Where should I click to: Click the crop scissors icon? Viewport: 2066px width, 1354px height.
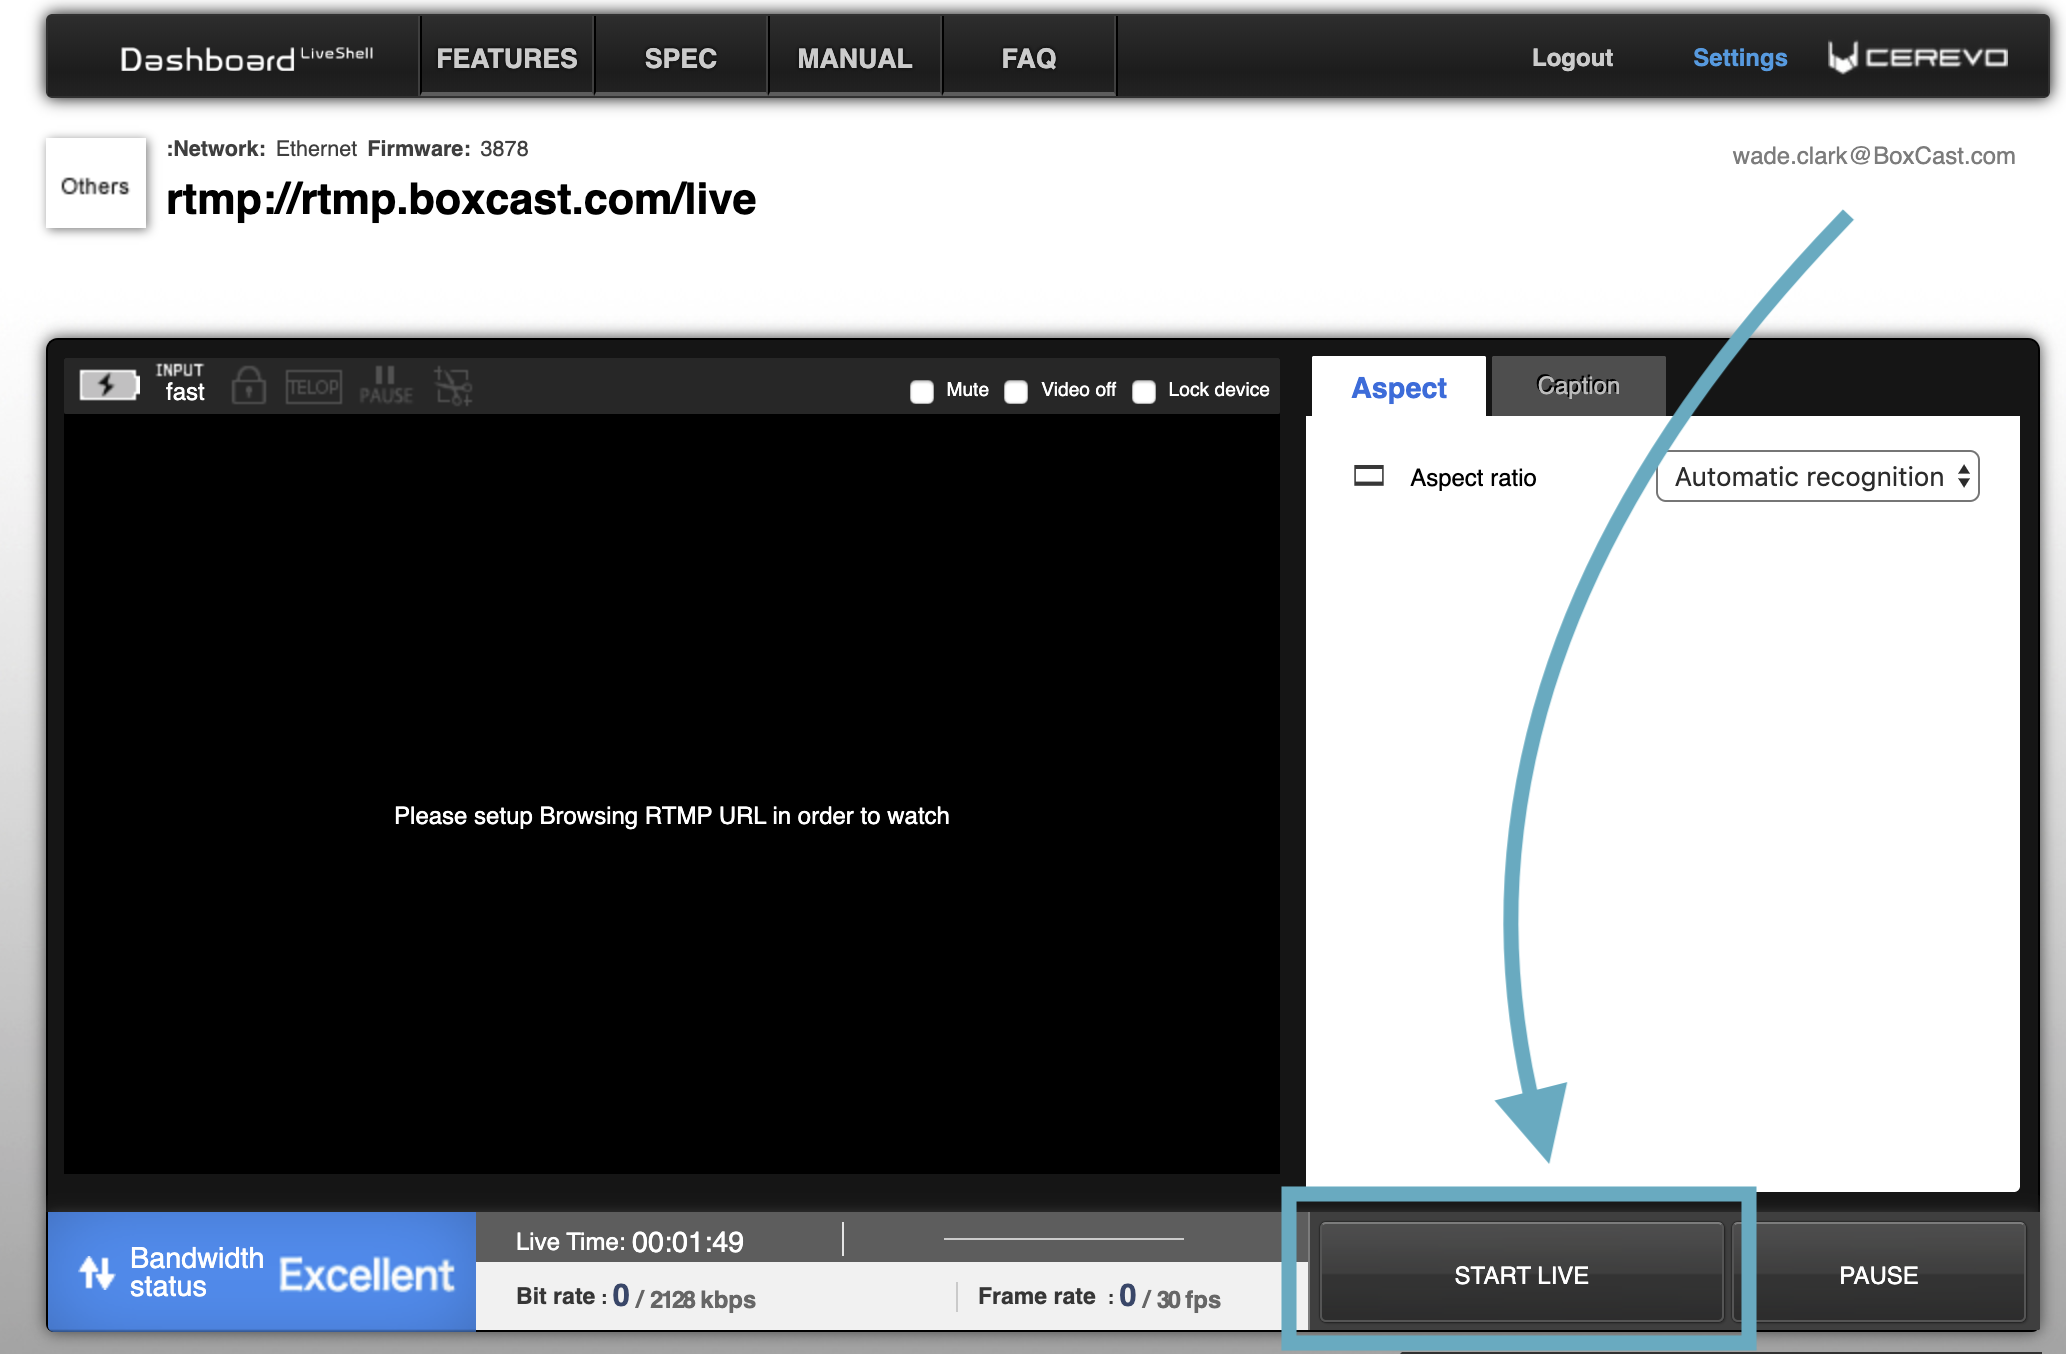453,386
